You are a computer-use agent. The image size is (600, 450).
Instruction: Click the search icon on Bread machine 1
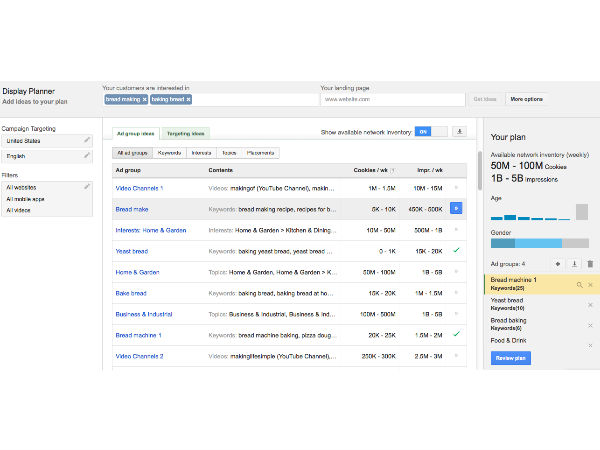point(579,285)
